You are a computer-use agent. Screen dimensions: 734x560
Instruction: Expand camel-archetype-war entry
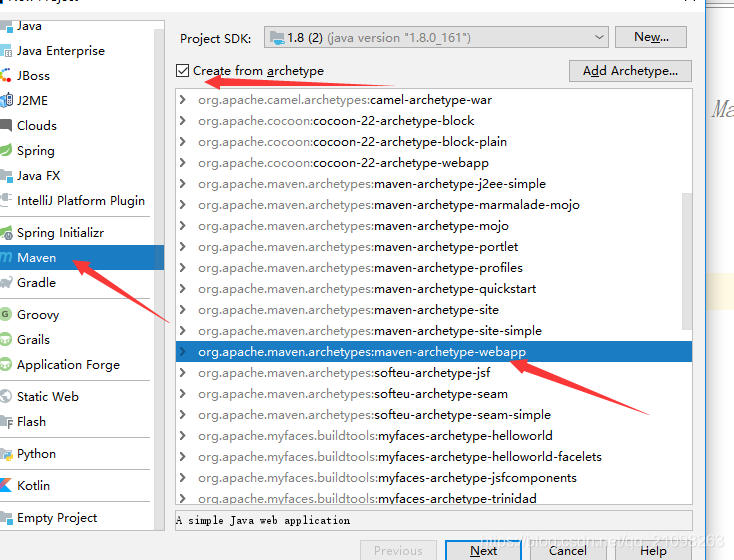tap(183, 100)
